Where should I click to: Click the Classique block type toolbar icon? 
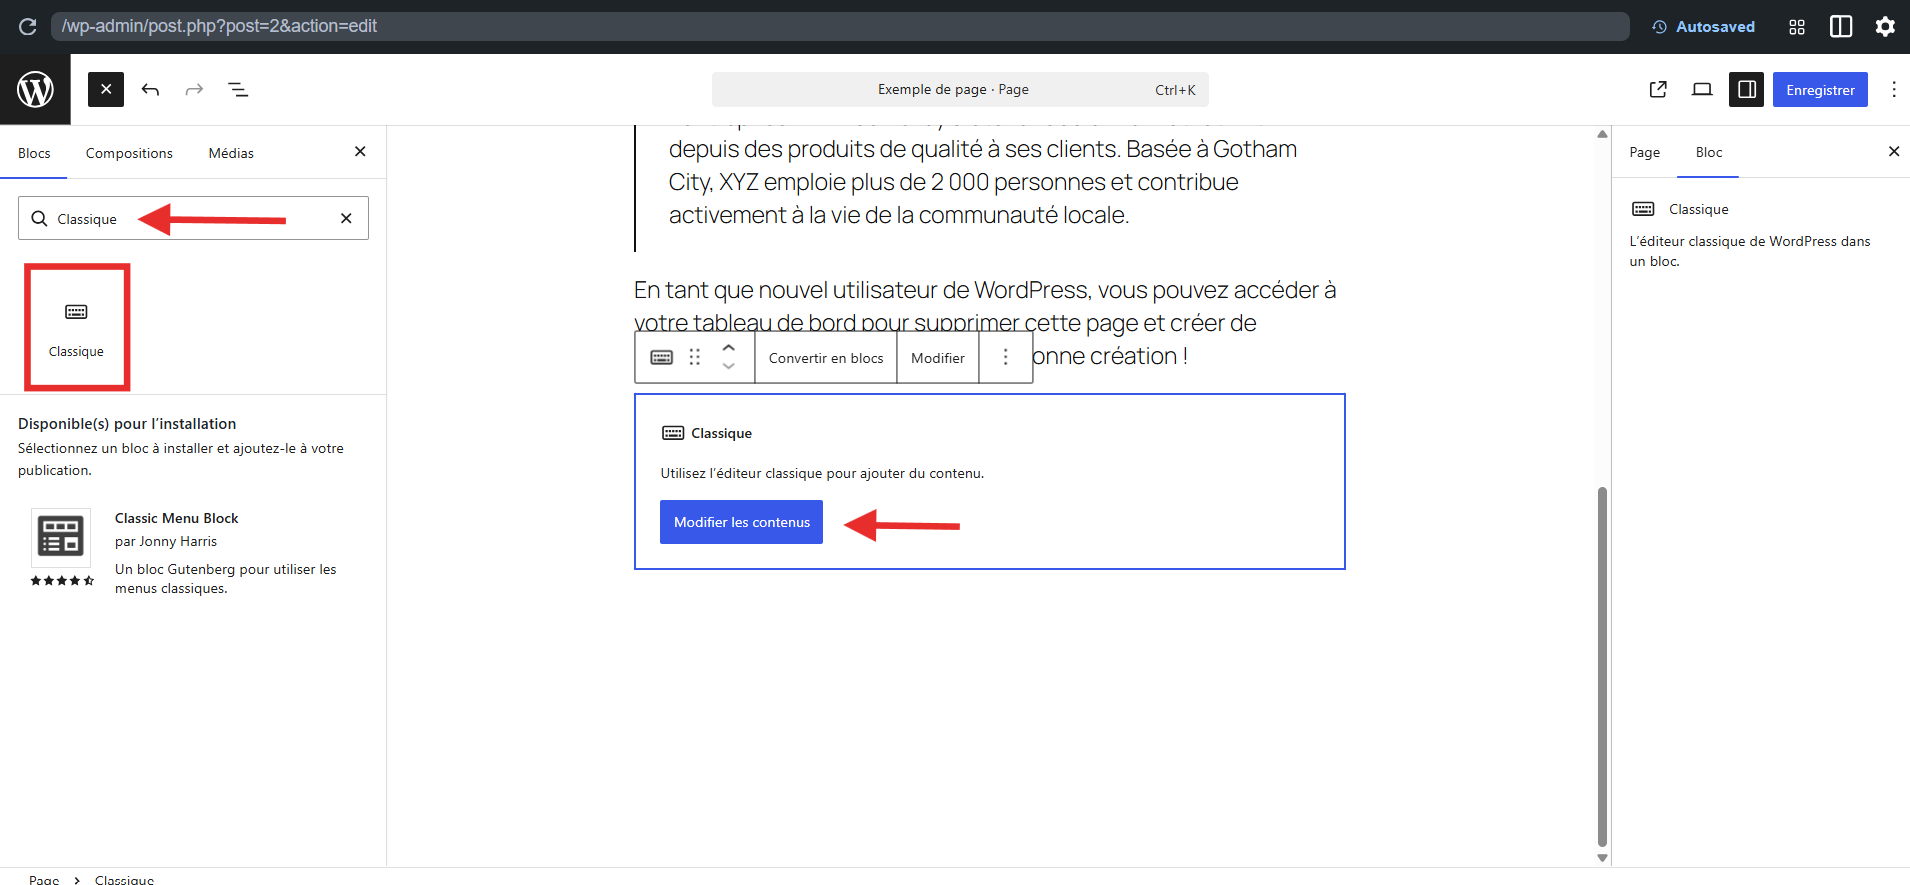point(662,357)
